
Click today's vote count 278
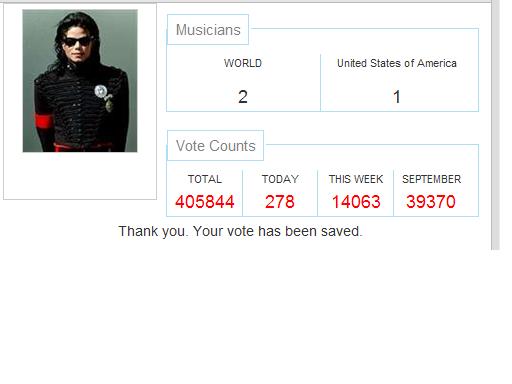280,202
